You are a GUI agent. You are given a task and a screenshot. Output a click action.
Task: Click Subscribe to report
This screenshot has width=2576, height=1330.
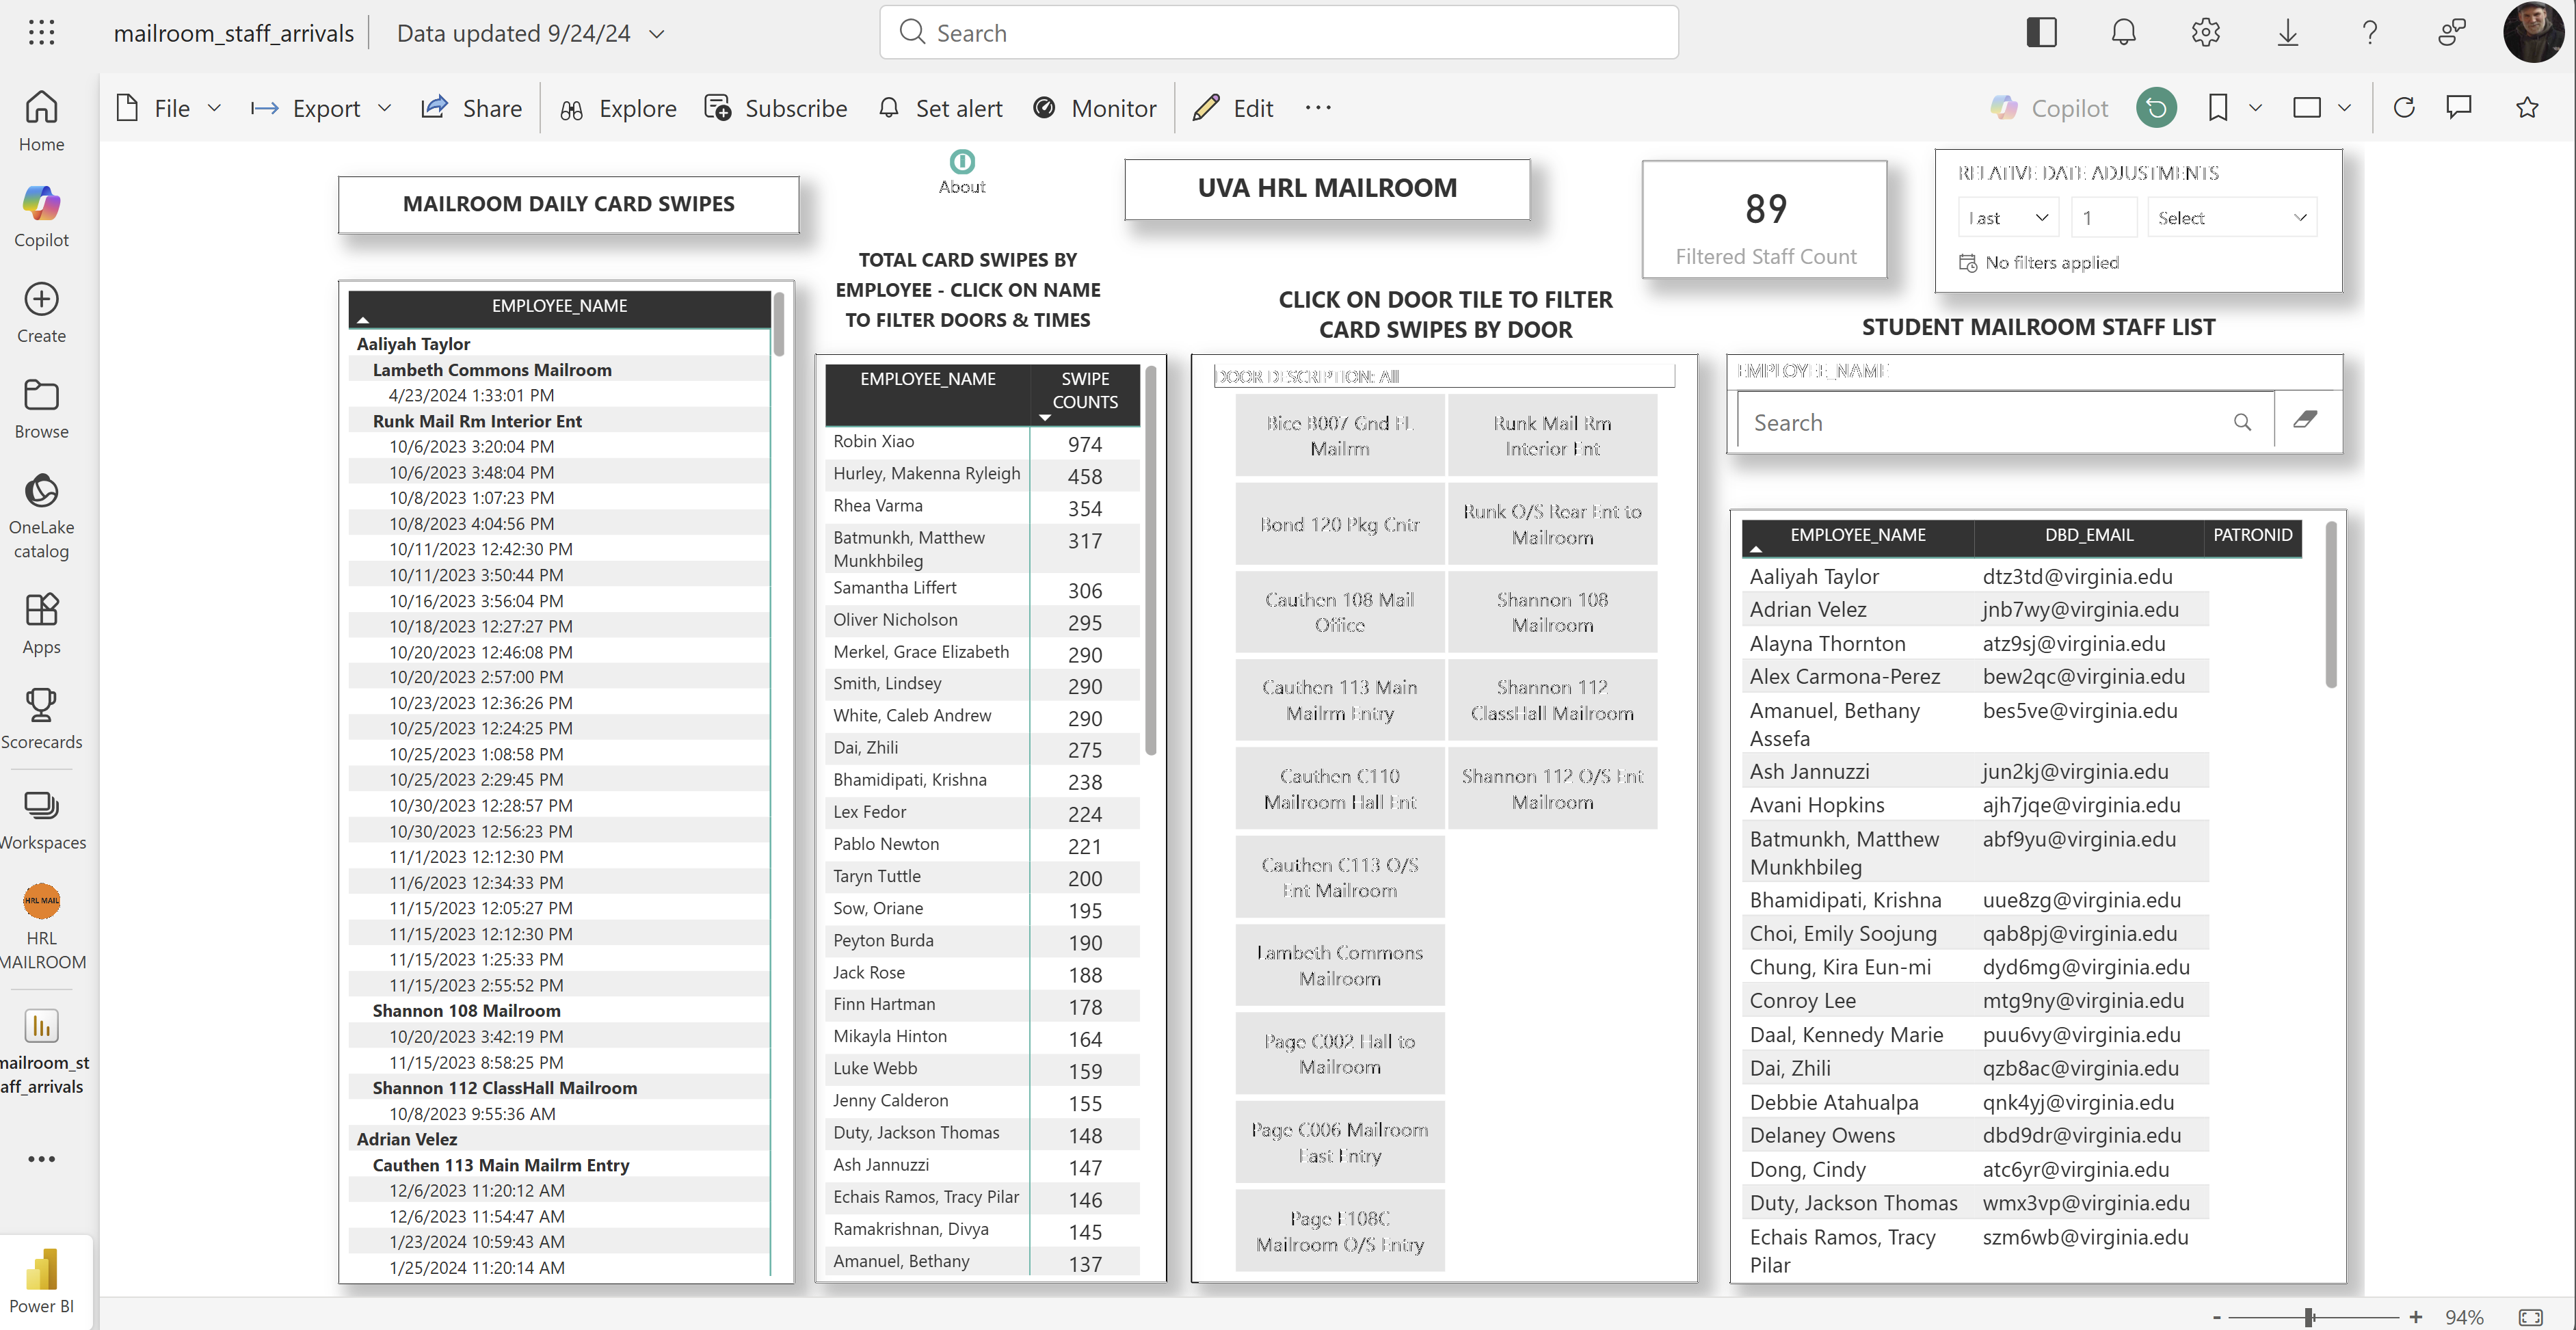pos(775,108)
